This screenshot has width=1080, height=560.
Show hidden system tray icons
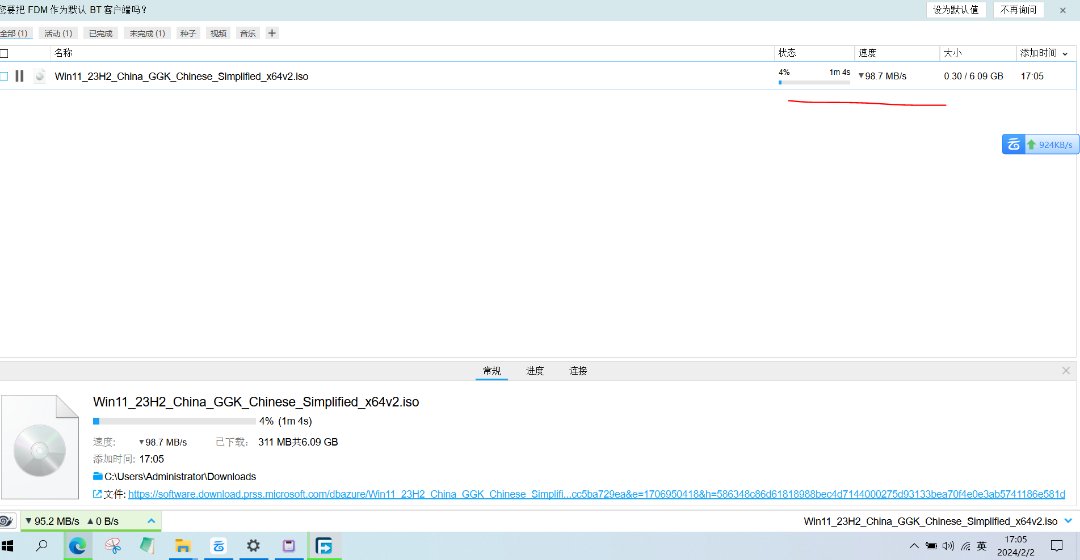point(915,546)
